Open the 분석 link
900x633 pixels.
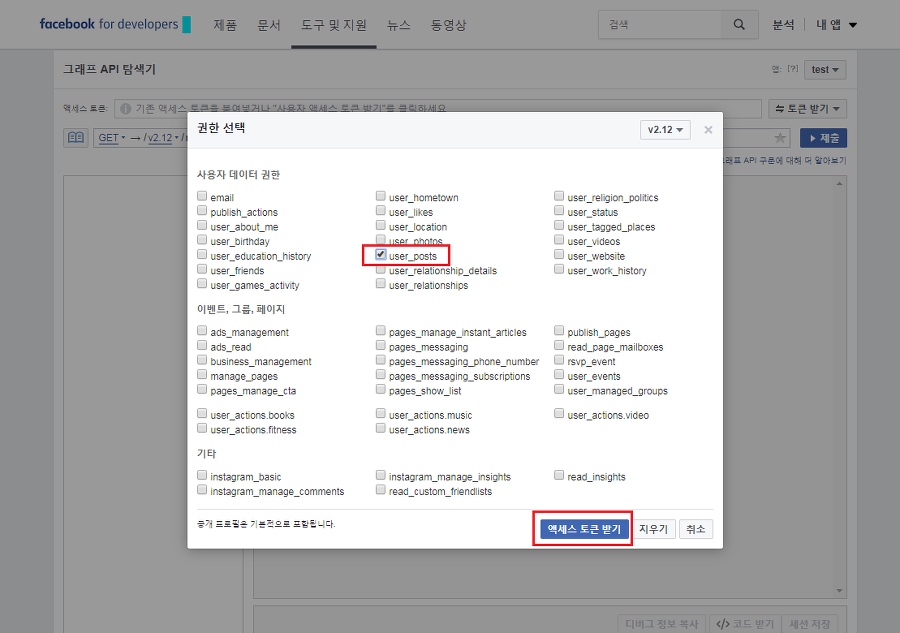[x=783, y=25]
